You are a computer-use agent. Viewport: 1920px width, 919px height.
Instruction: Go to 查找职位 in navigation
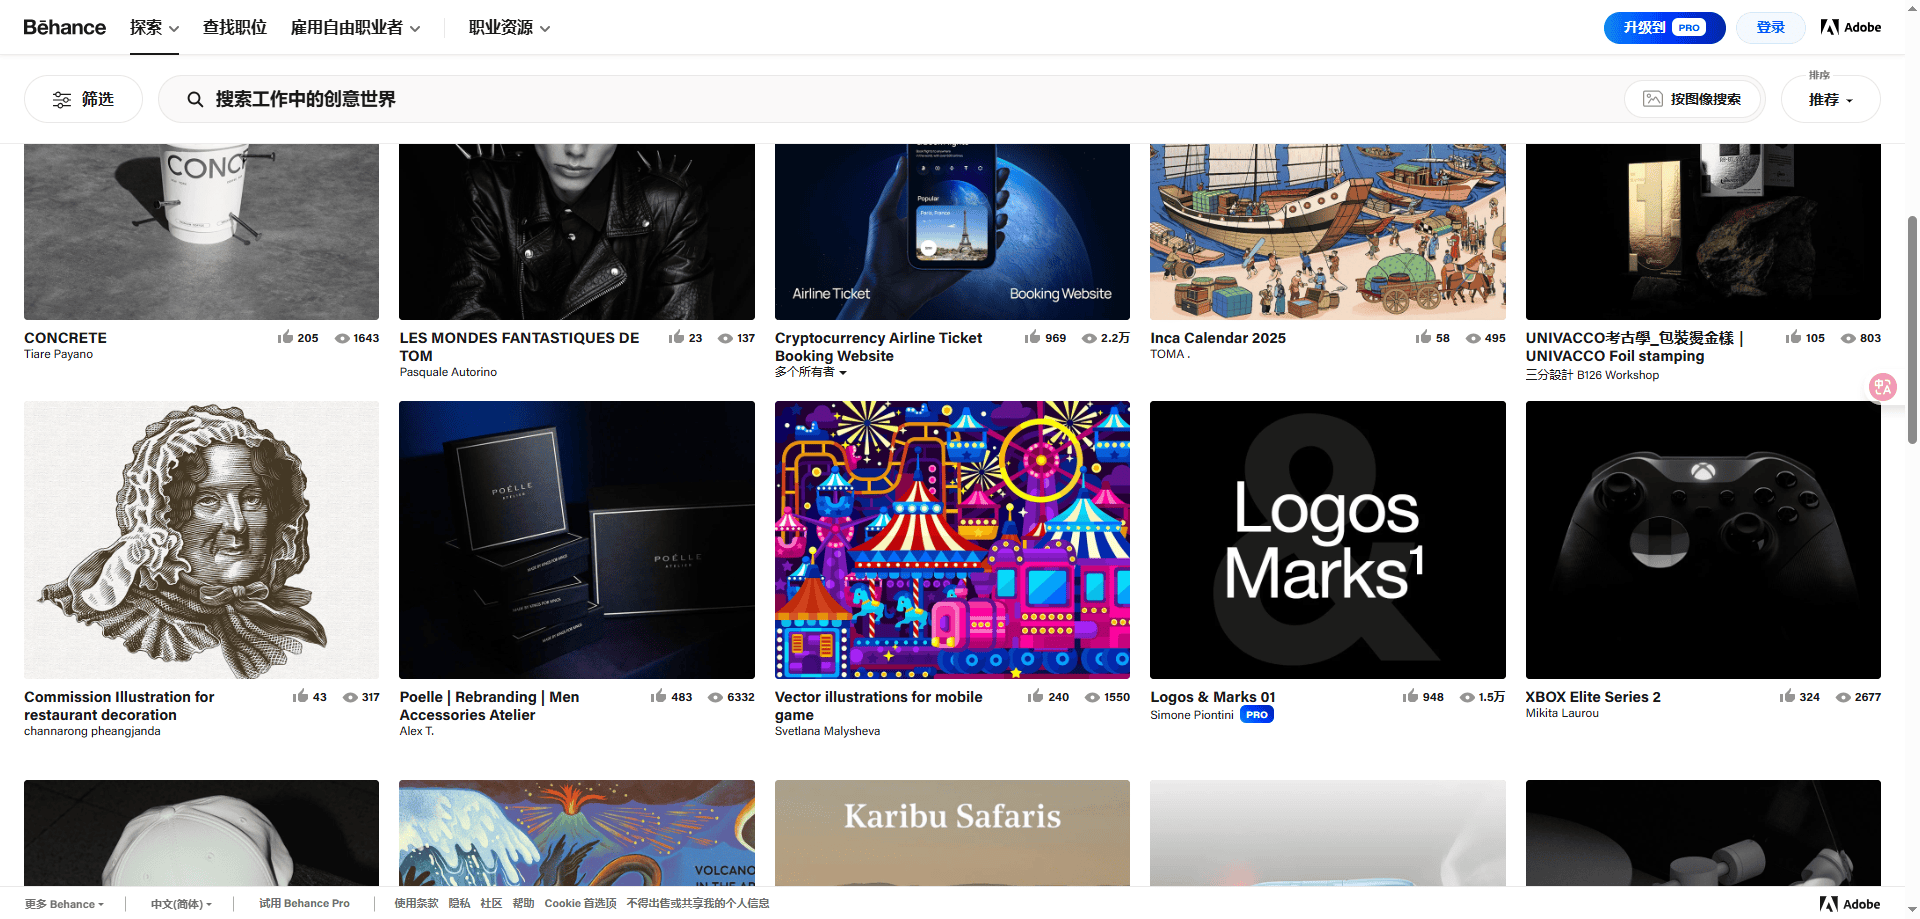click(235, 28)
